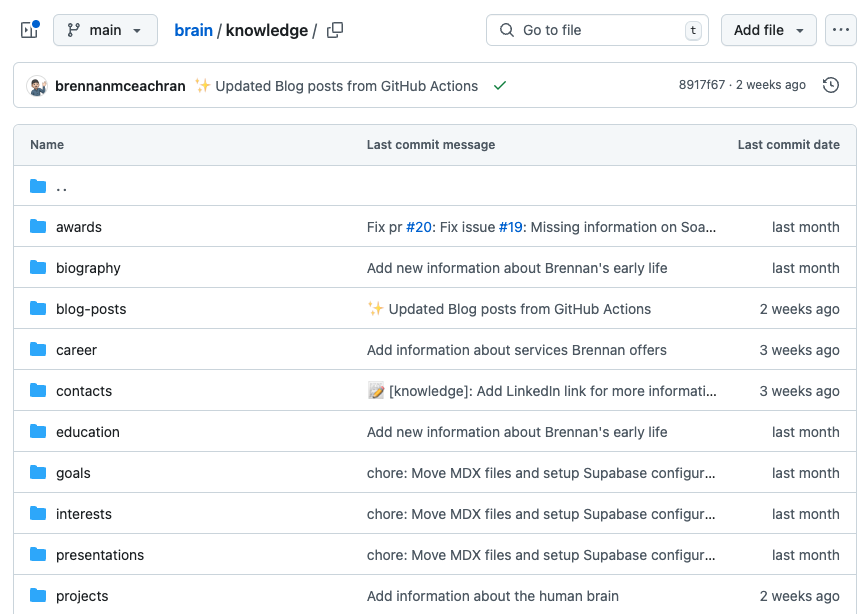The image size is (868, 614).
Task: Open the brain repository breadcrumb link
Action: coord(193,30)
